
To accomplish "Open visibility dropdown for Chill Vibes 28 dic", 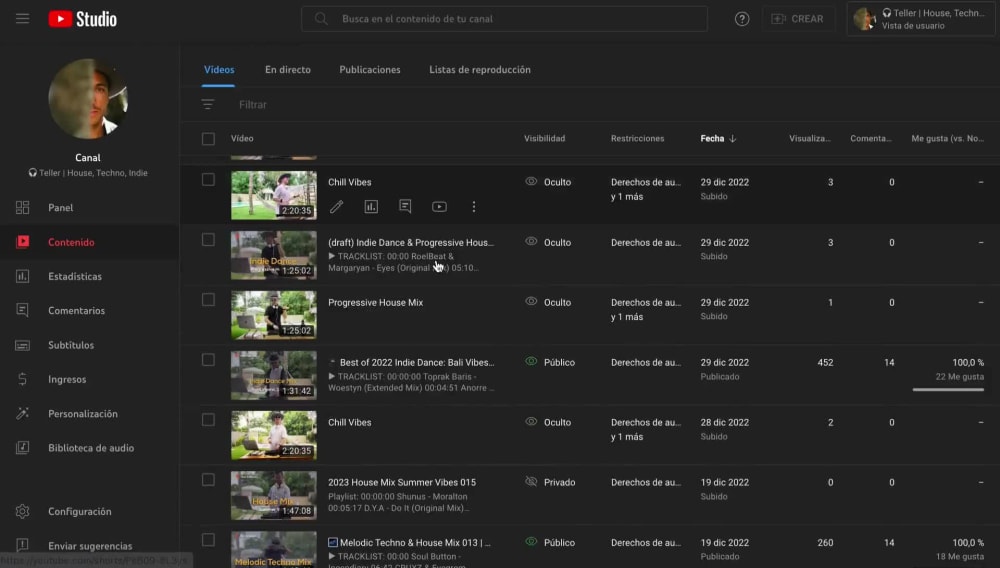I will [x=548, y=422].
